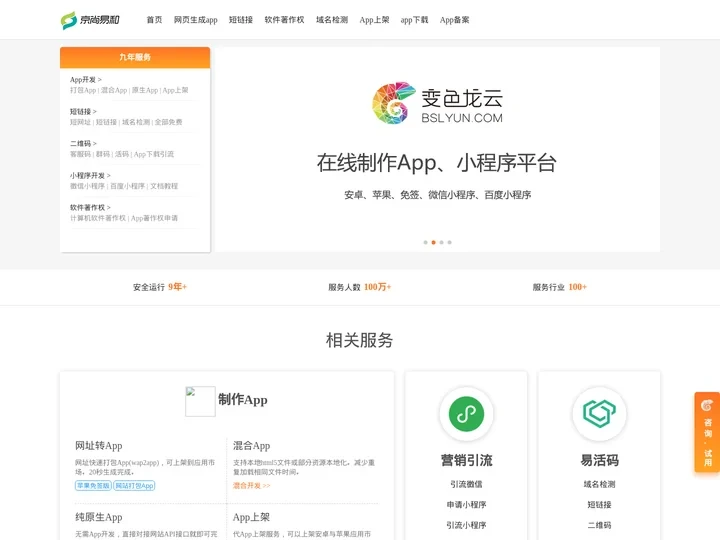Open the 微信小程序 sidebar link
This screenshot has width=720, height=540.
click(87, 186)
